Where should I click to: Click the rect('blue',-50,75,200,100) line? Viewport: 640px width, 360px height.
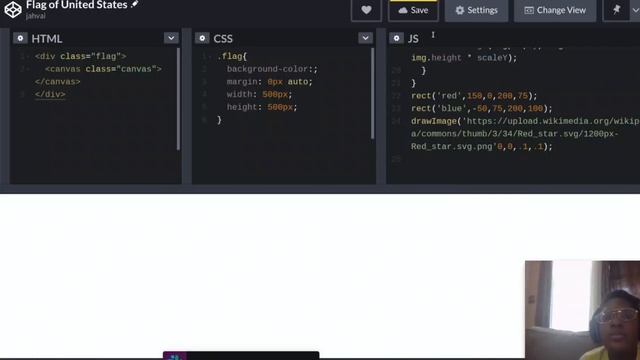pos(481,109)
